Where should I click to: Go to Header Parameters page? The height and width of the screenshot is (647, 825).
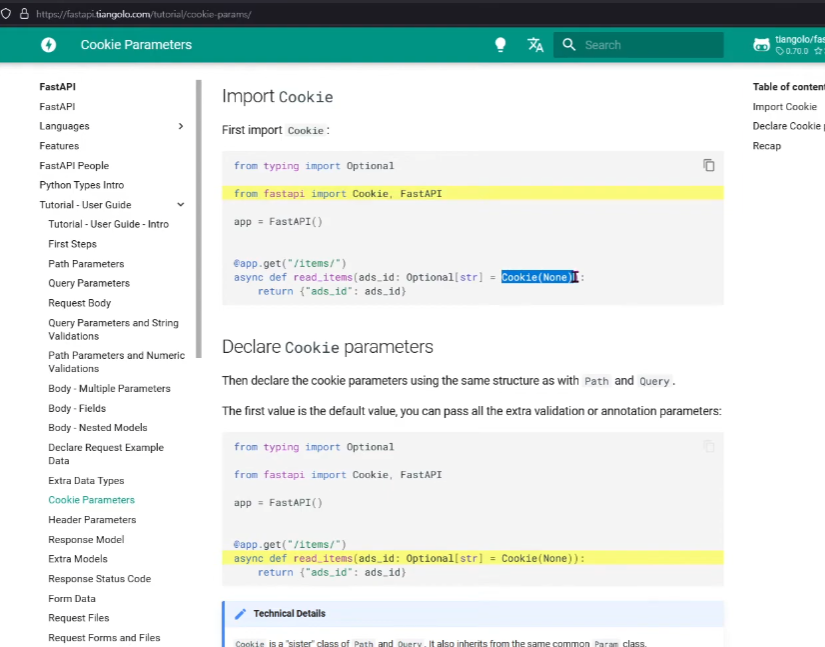pos(92,520)
